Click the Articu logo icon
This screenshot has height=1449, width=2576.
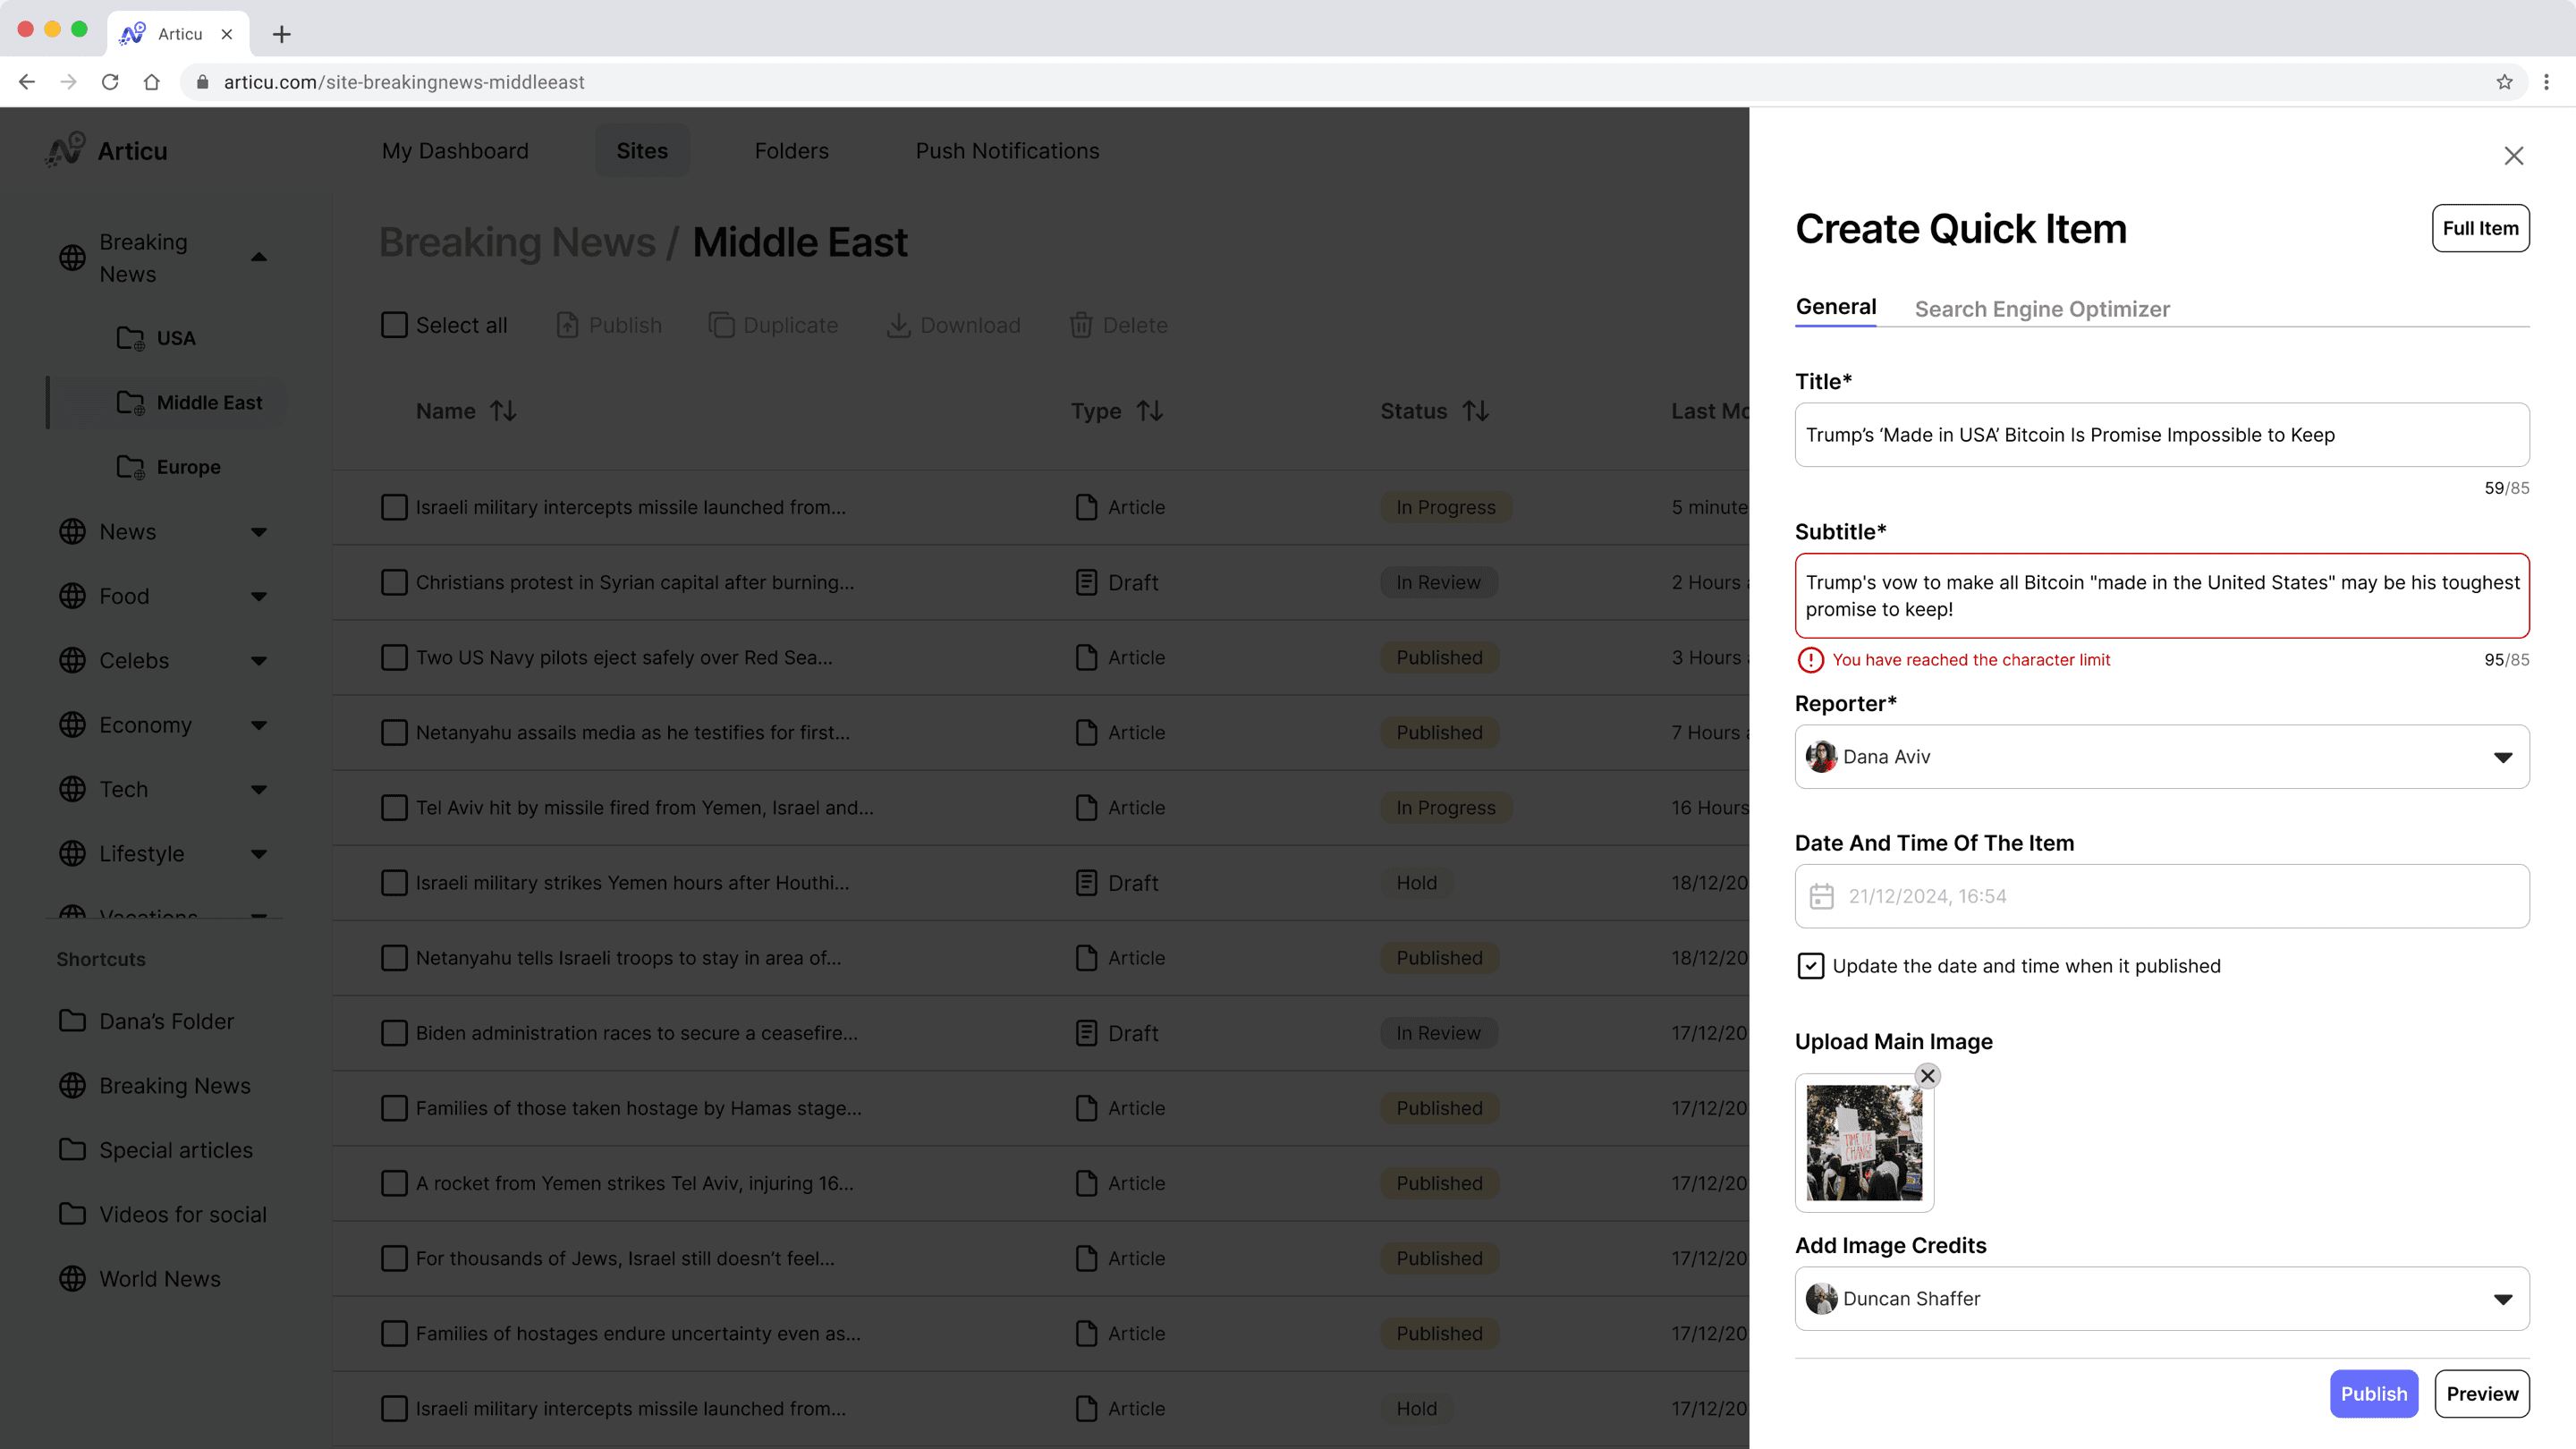coord(66,150)
